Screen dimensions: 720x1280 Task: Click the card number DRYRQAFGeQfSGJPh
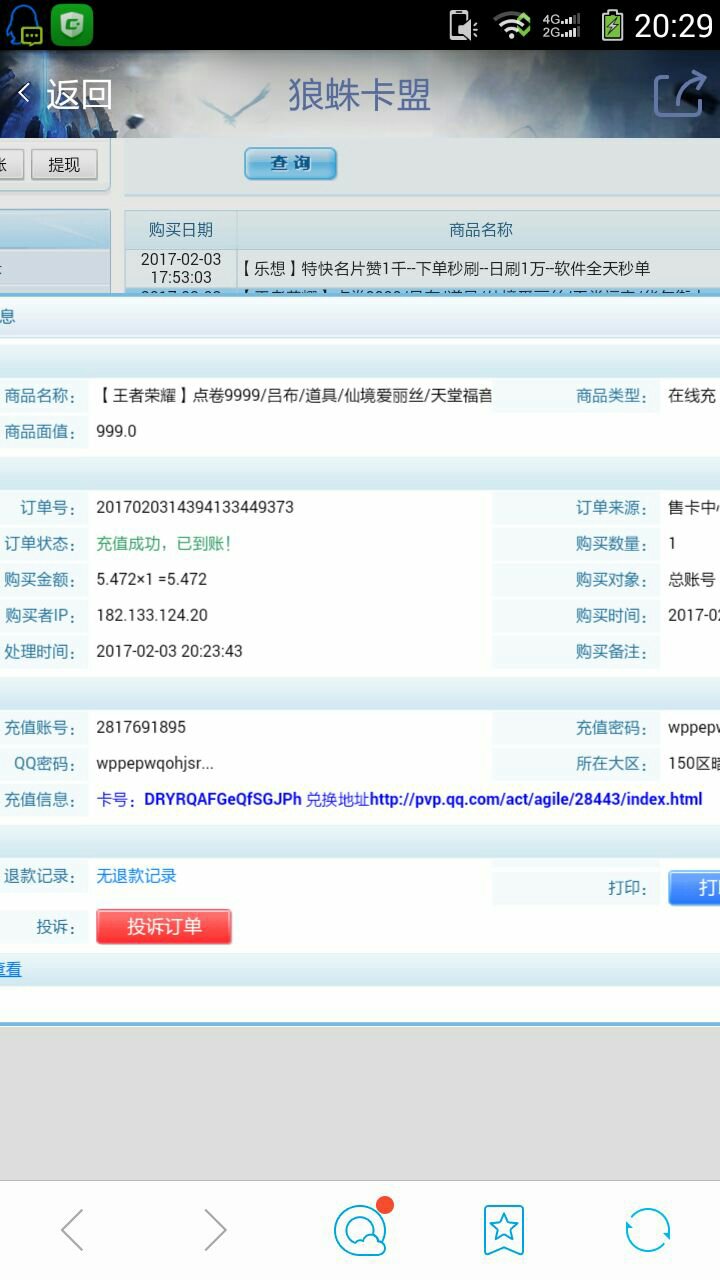[x=223, y=799]
